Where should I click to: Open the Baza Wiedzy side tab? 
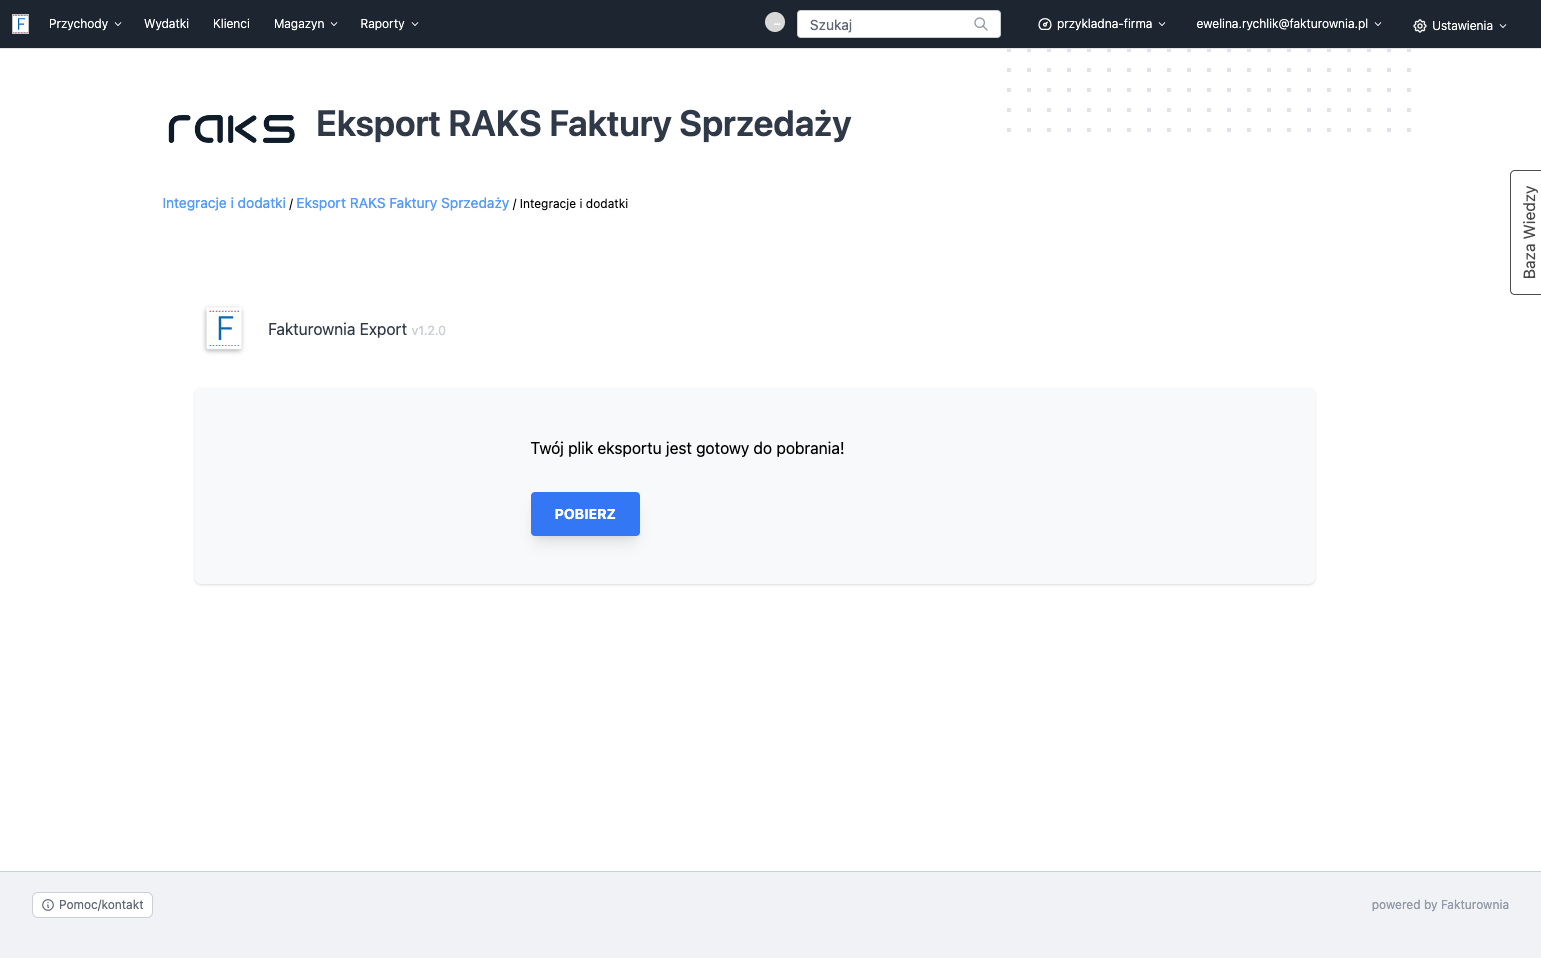coord(1526,232)
